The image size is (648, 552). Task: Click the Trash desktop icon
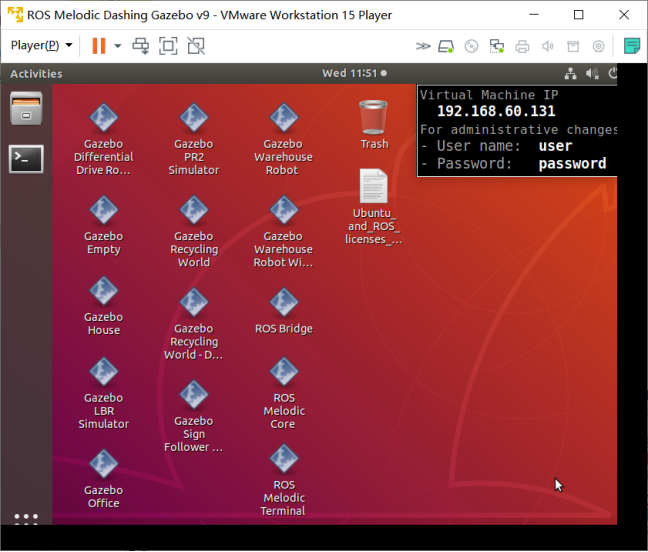374,125
